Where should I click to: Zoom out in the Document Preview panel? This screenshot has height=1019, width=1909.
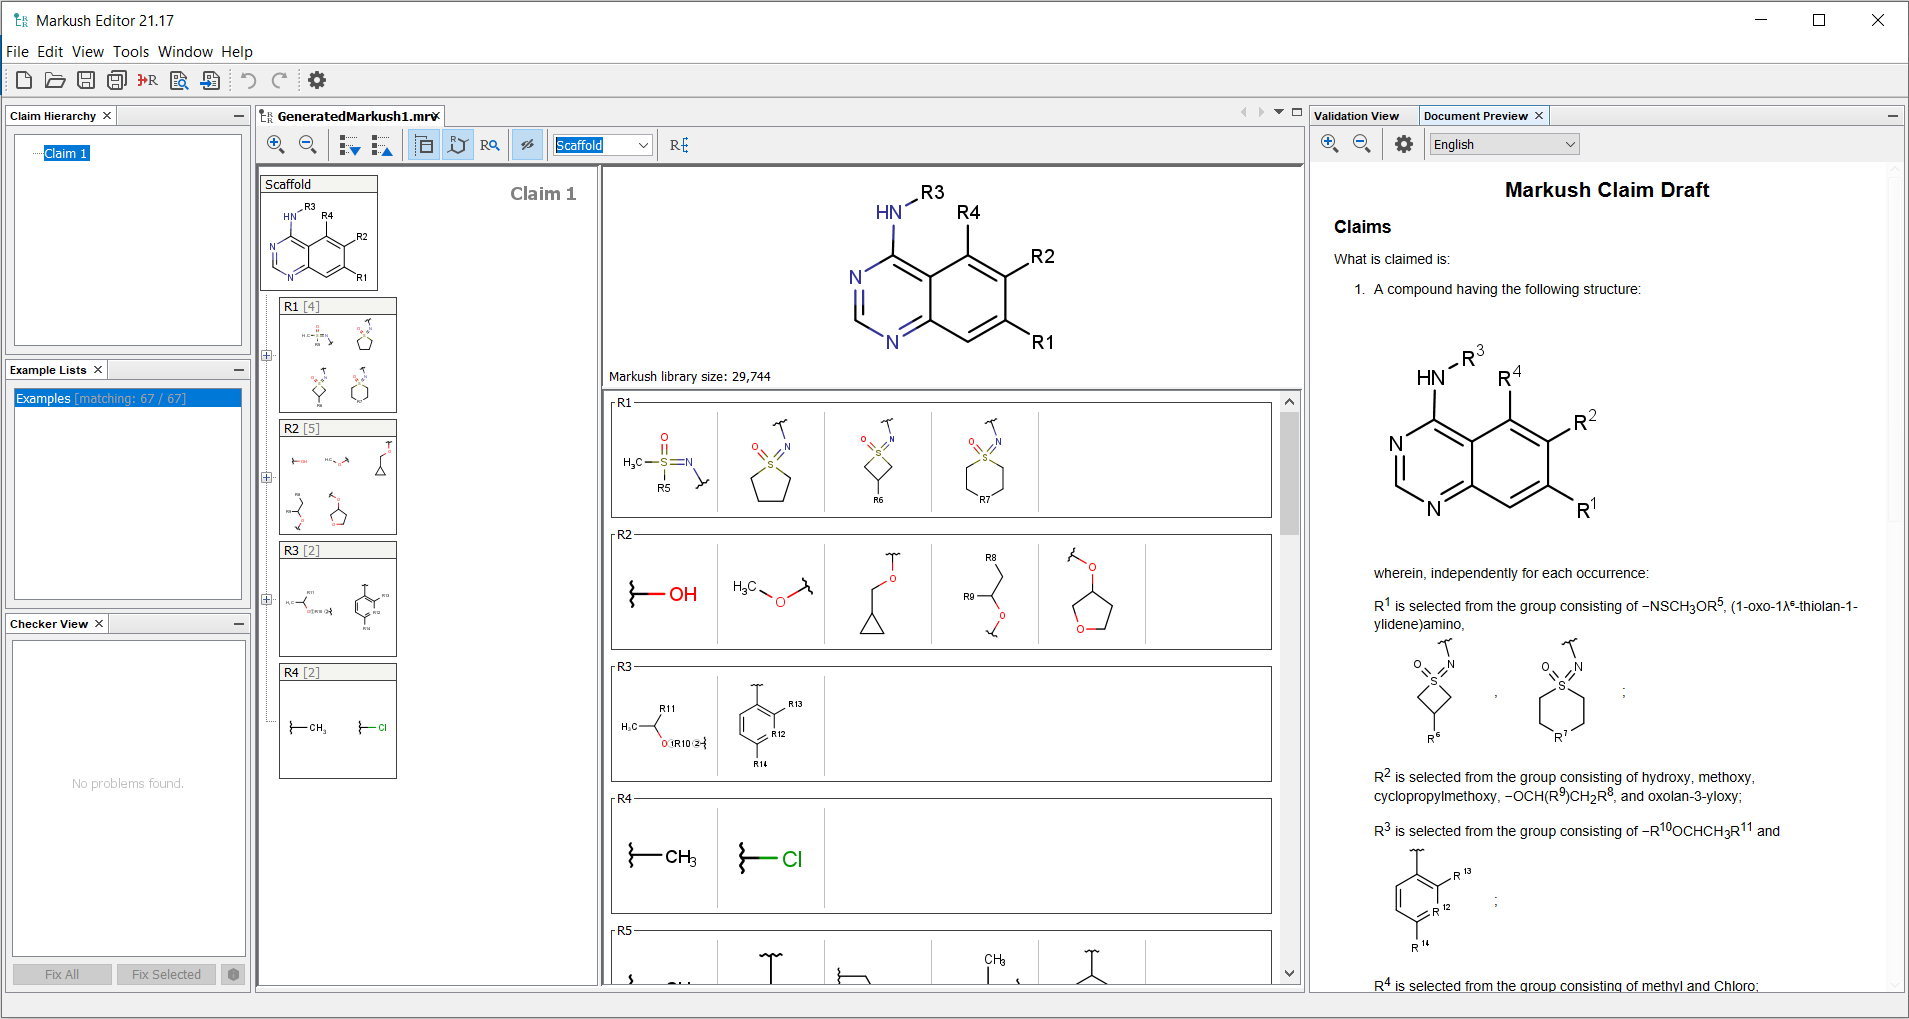pyautogui.click(x=1362, y=144)
